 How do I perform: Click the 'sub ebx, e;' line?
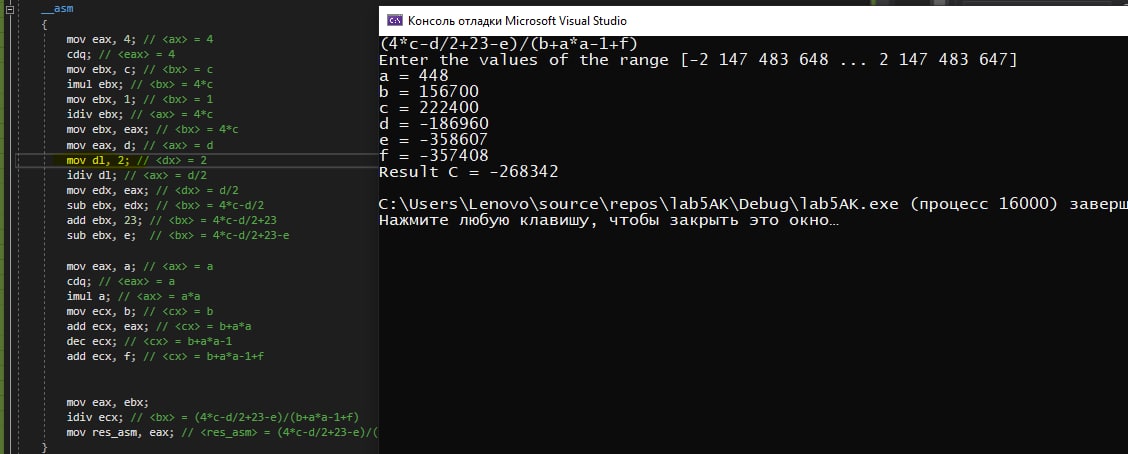click(x=178, y=235)
